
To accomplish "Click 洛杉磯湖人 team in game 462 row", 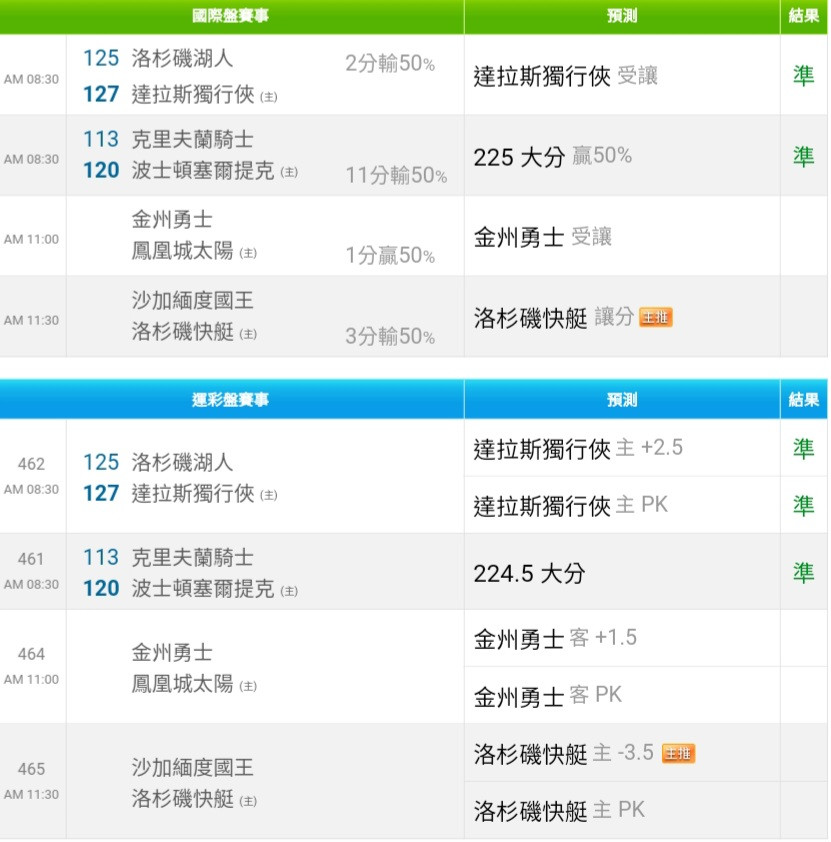I will pyautogui.click(x=183, y=462).
